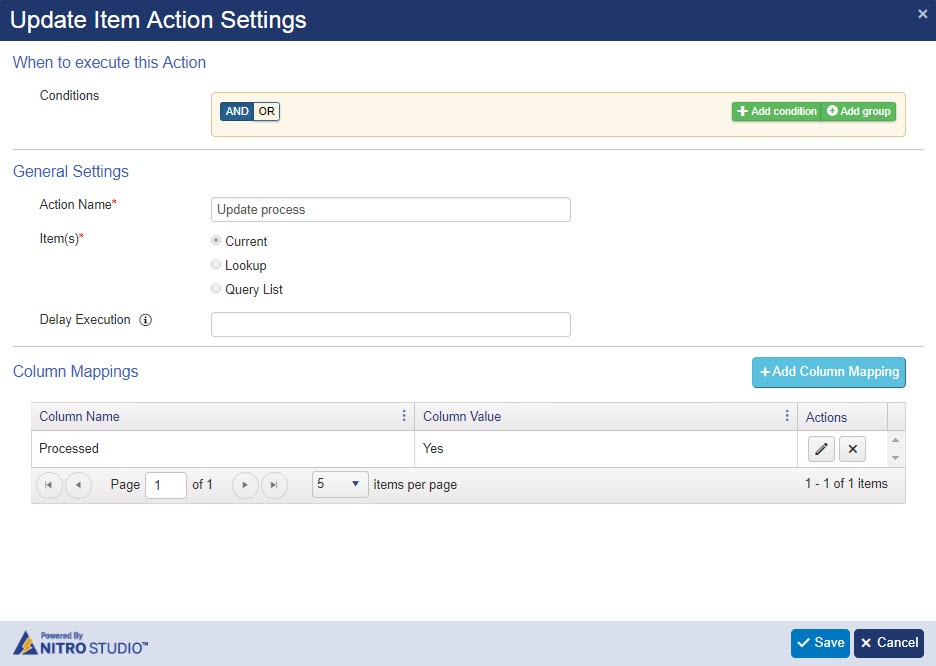Viewport: 936px width, 666px height.
Task: Go to first page of column mappings
Action: tap(49, 485)
